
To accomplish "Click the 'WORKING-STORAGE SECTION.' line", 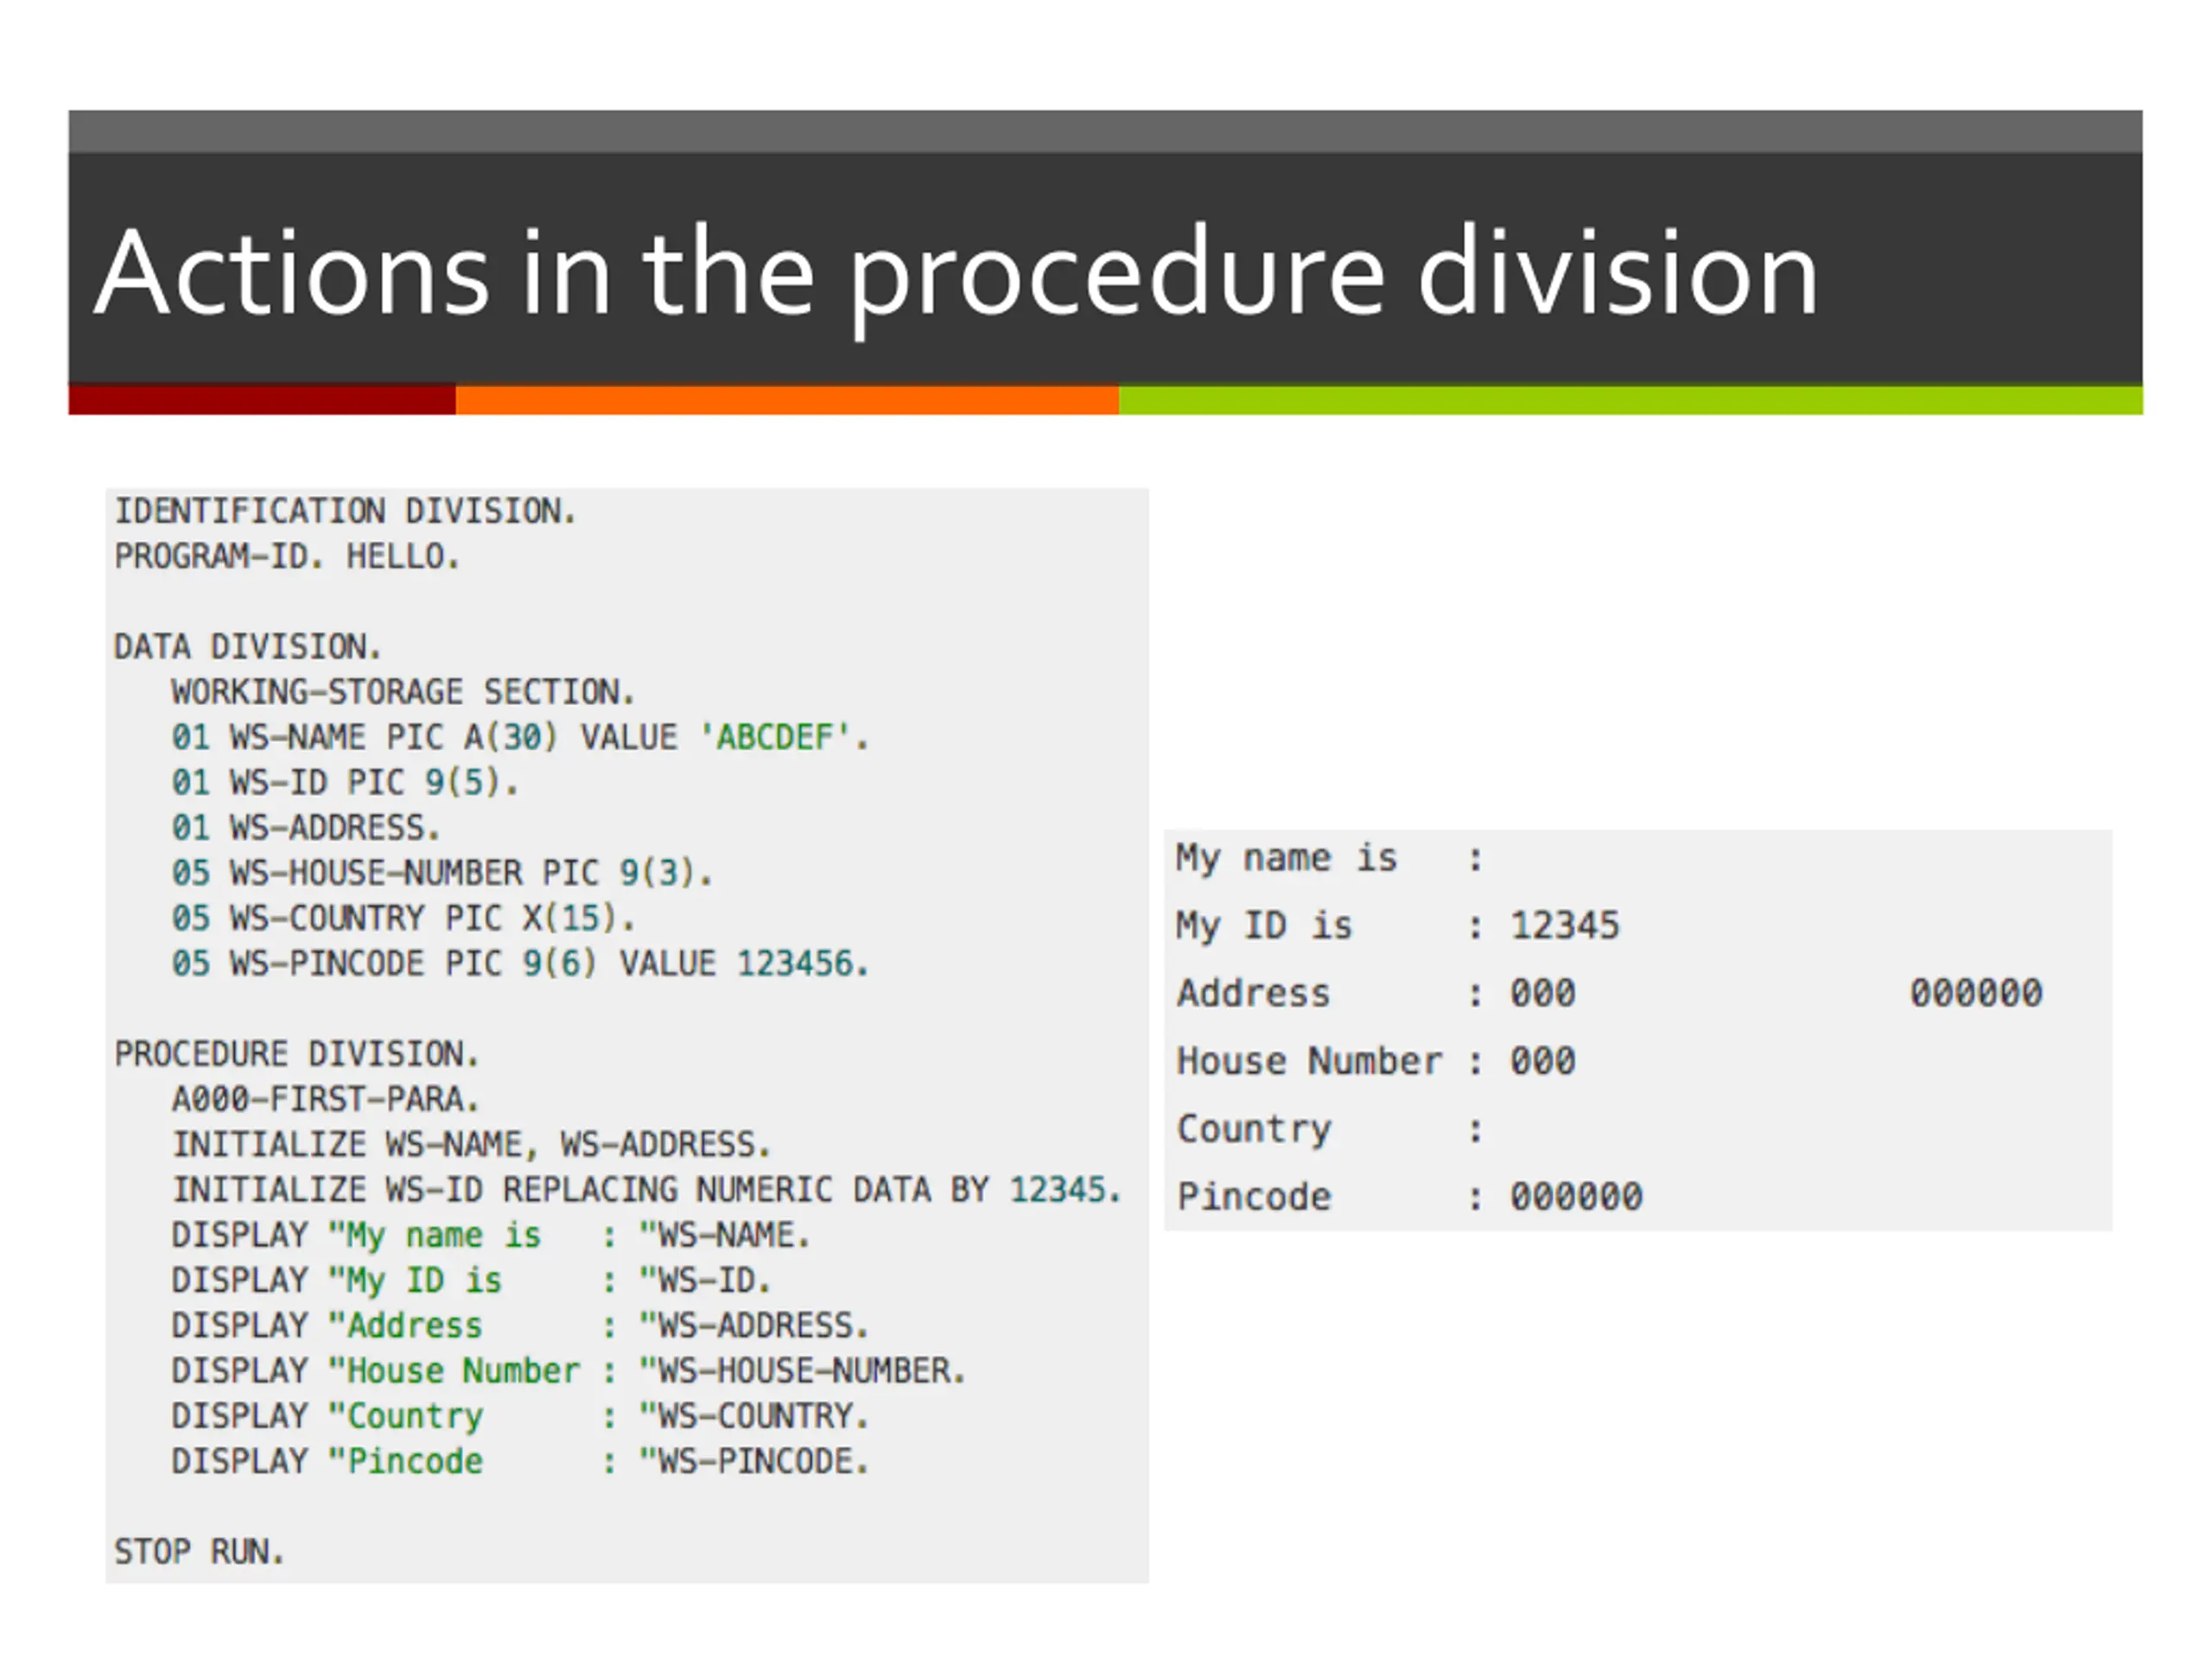I will click(403, 692).
